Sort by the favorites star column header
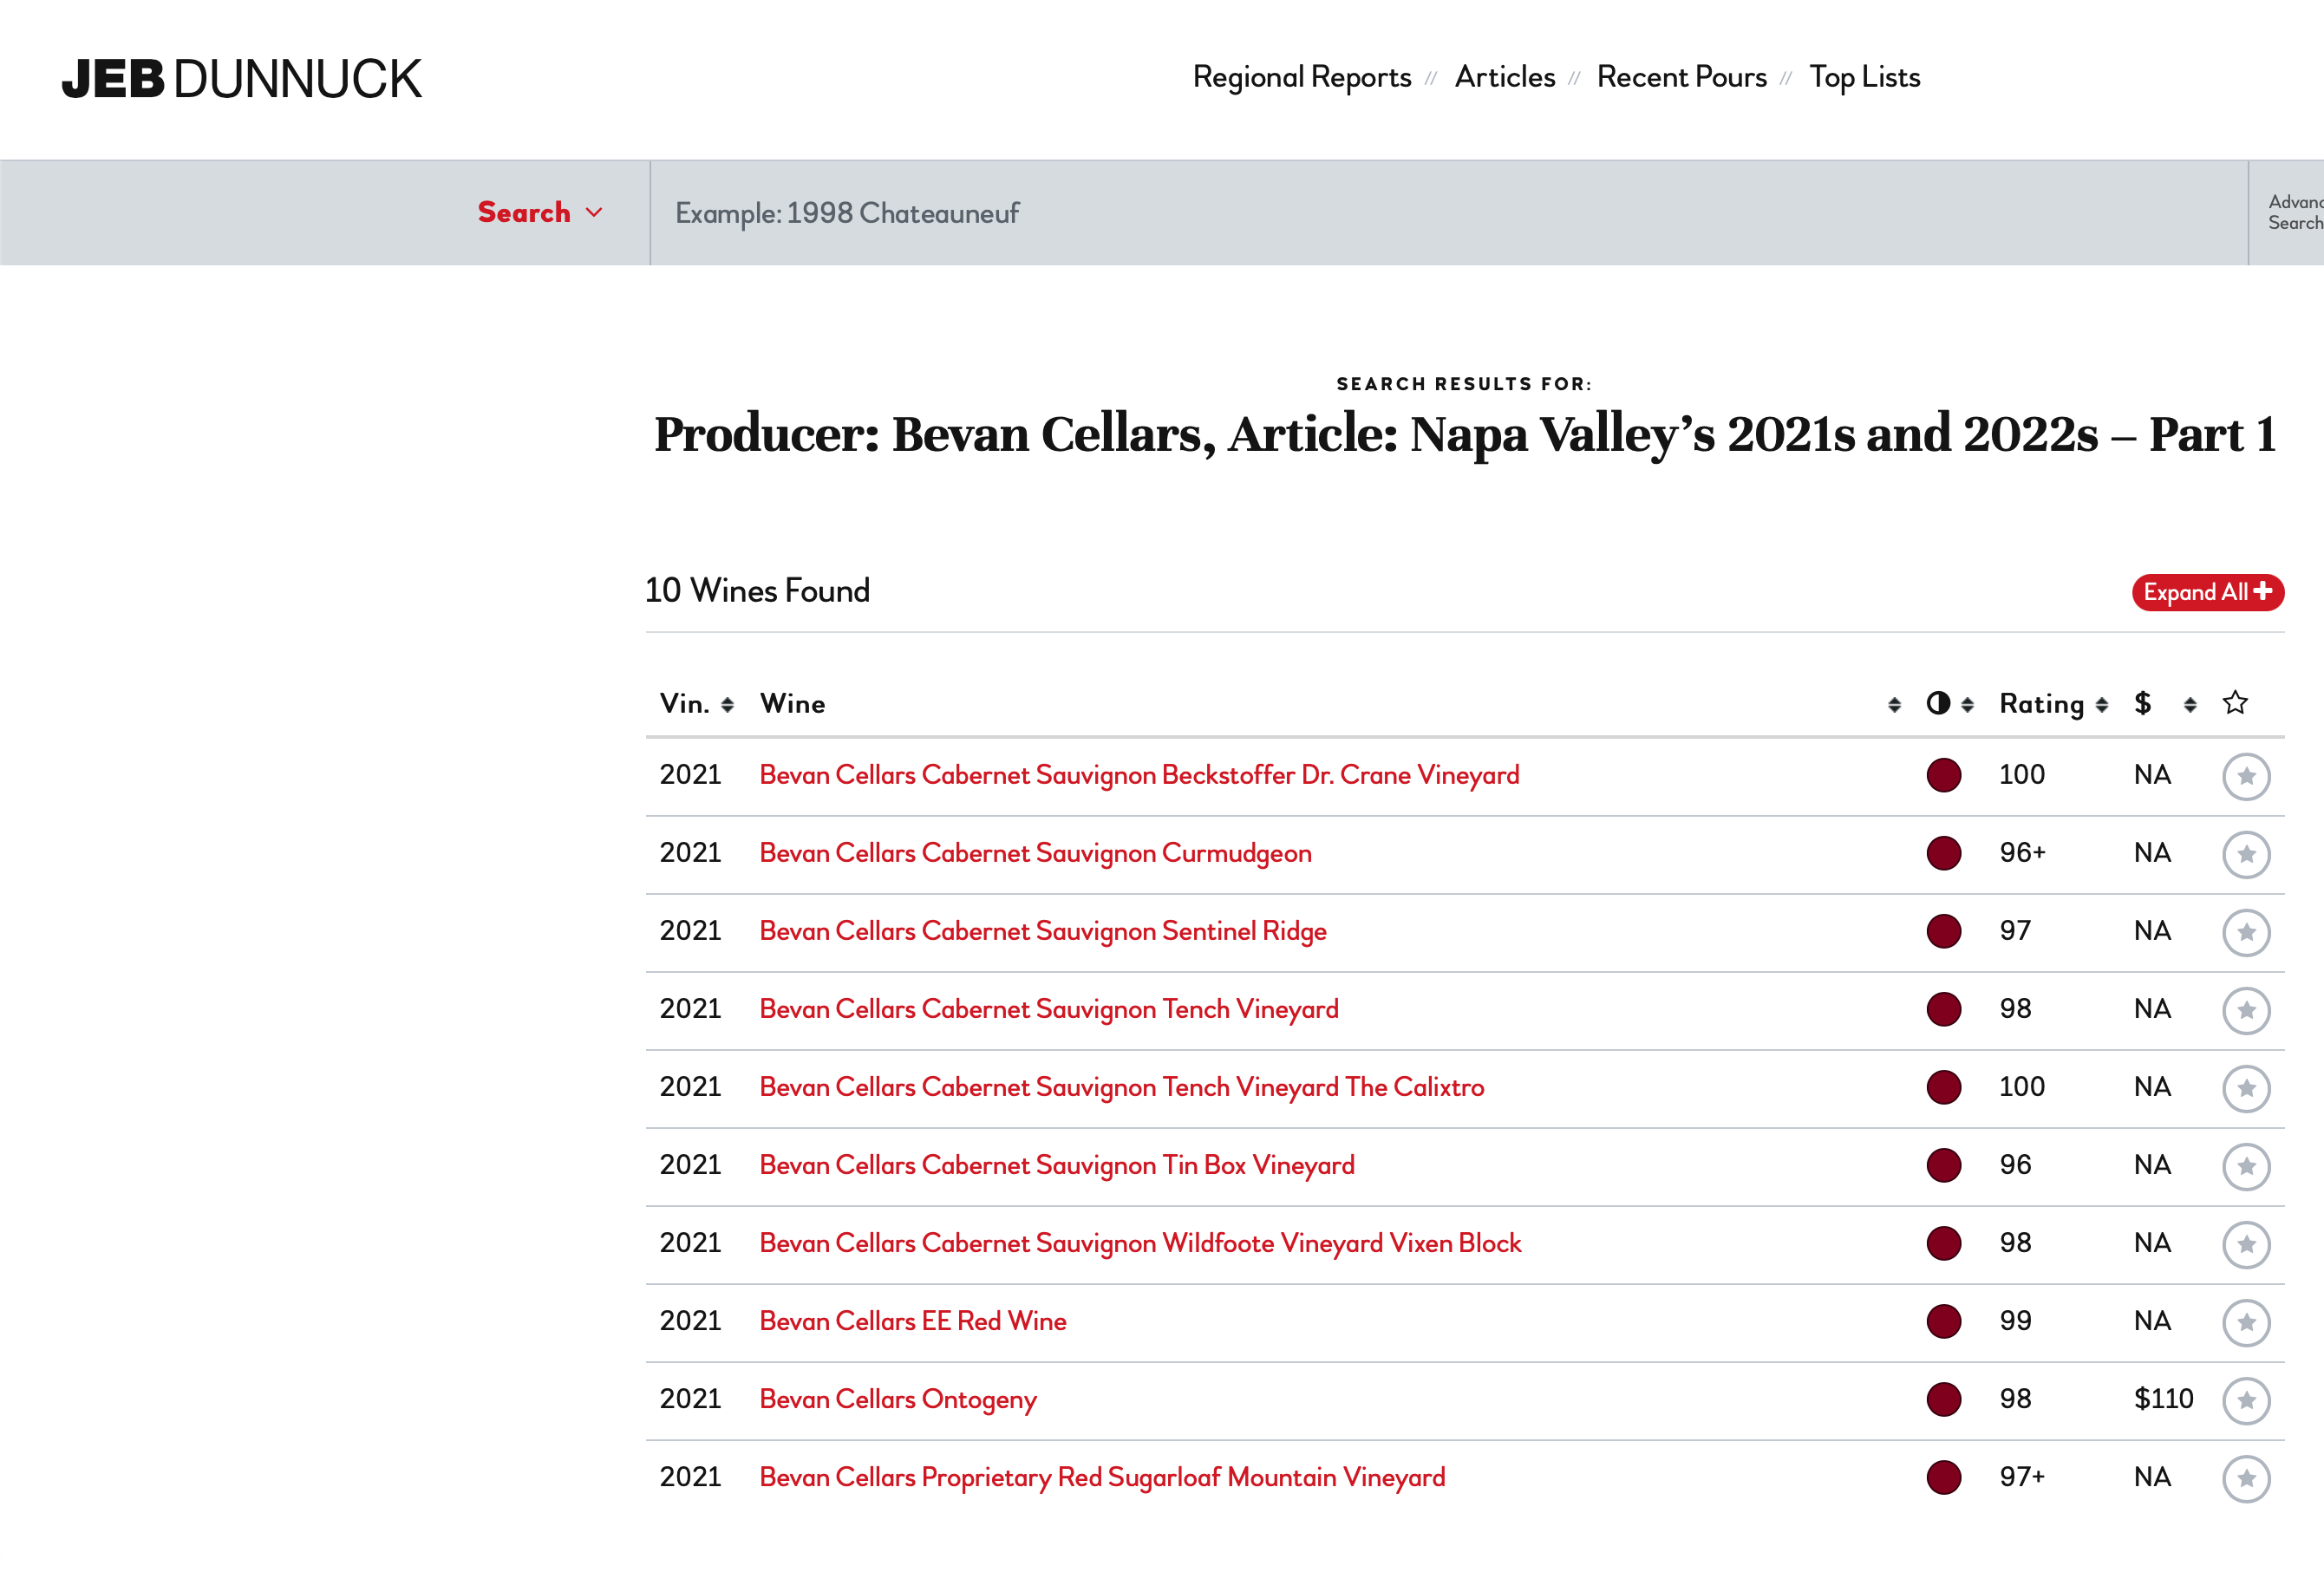The height and width of the screenshot is (1585, 2324). click(2235, 703)
